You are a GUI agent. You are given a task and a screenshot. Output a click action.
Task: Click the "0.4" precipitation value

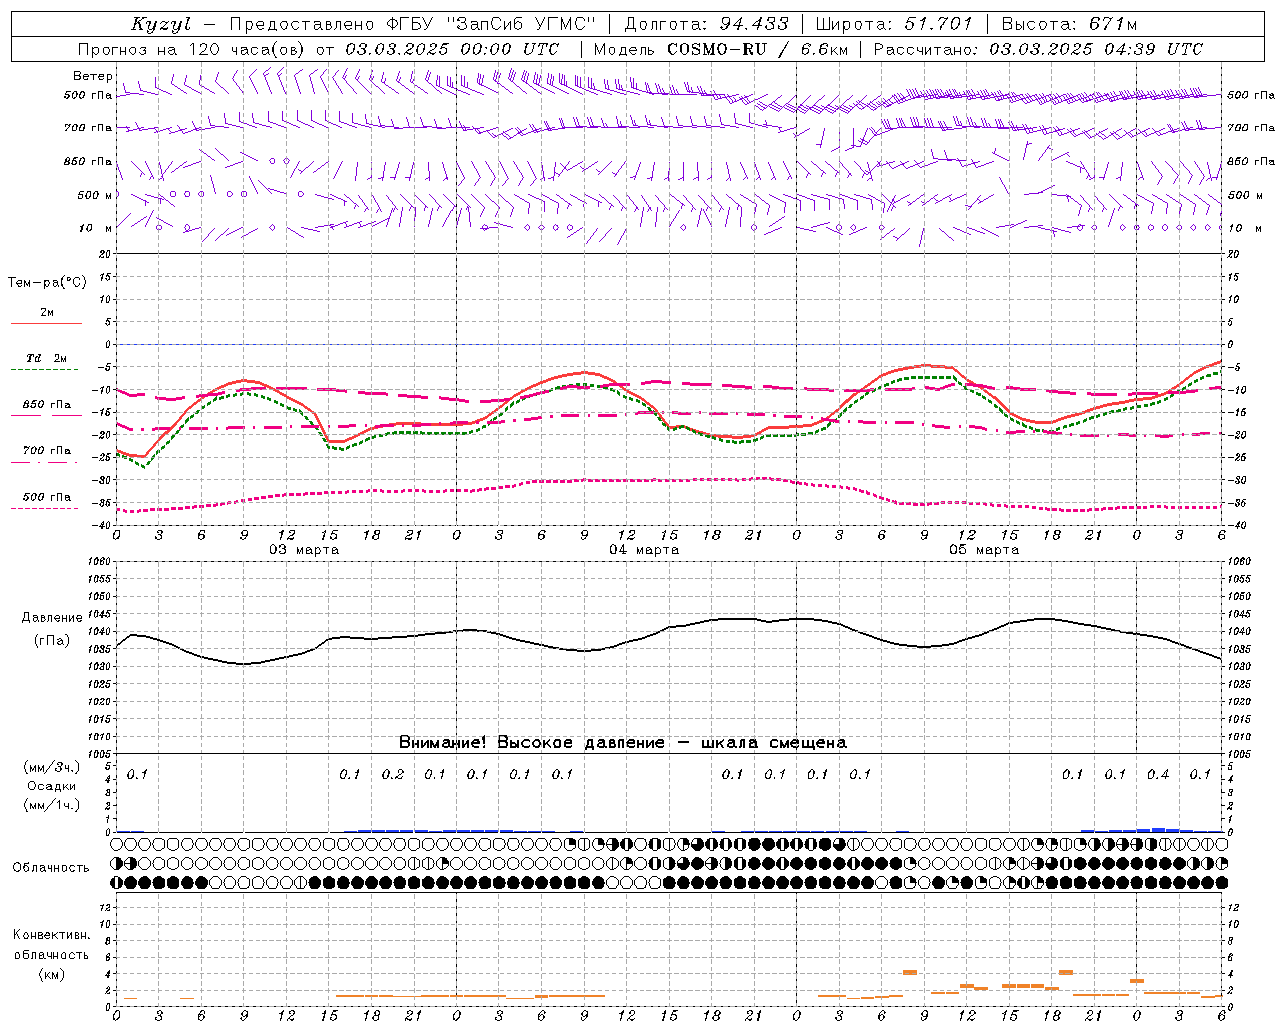(1158, 774)
